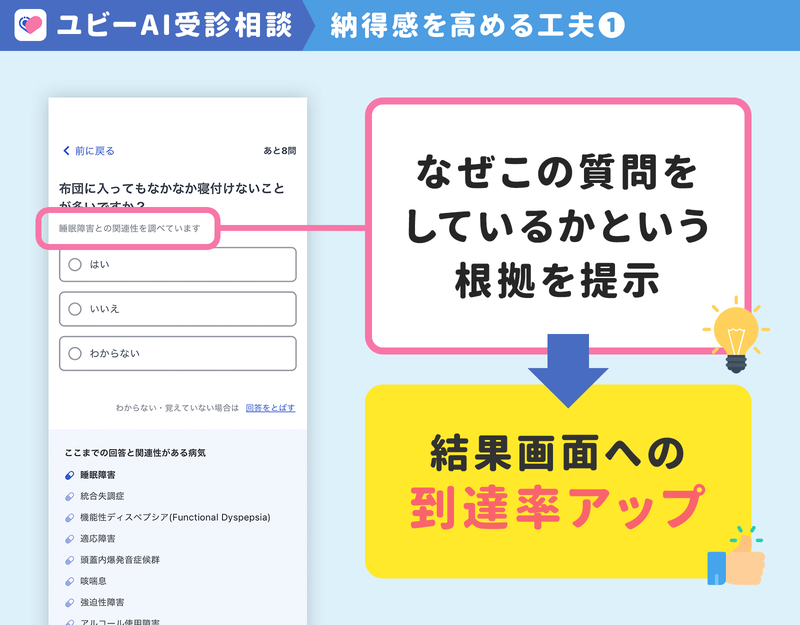Click the question text 布団に入ってもなかなか寝付けないこと
The height and width of the screenshot is (625, 800).
point(171,188)
